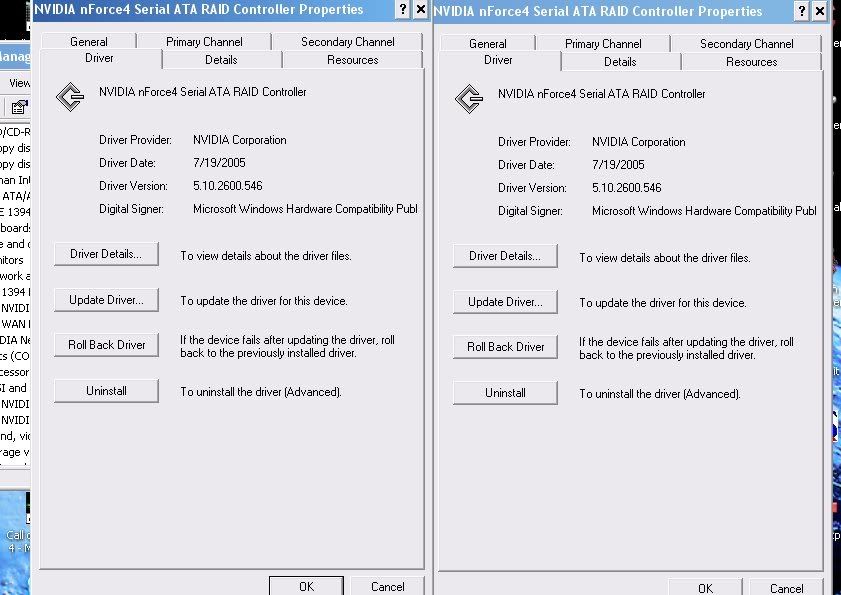Click Uninstall button in right dialog
Screen dimensions: 841x595
(505, 393)
